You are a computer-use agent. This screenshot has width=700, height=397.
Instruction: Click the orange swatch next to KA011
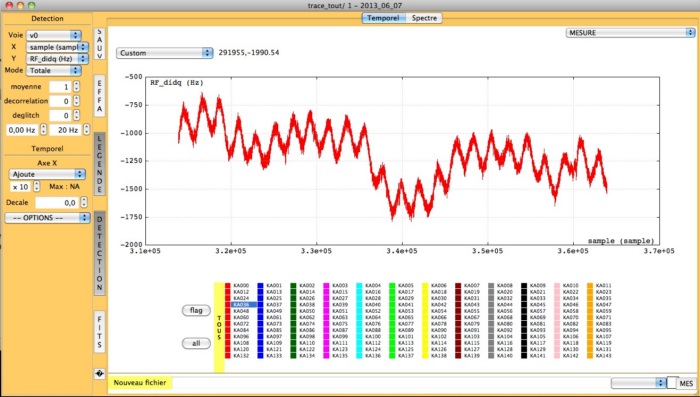click(590, 285)
